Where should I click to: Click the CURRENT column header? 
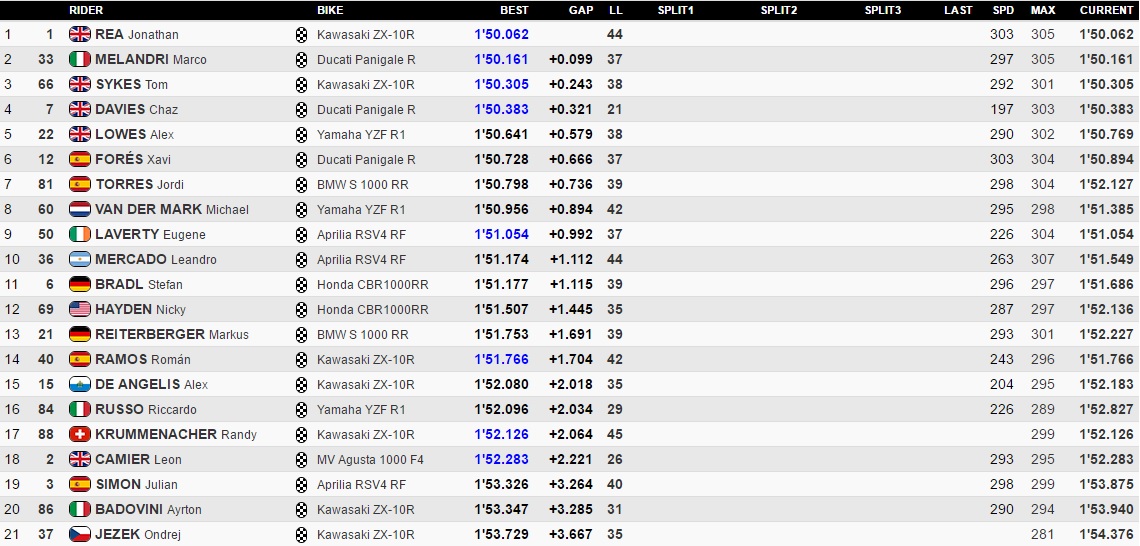1106,10
